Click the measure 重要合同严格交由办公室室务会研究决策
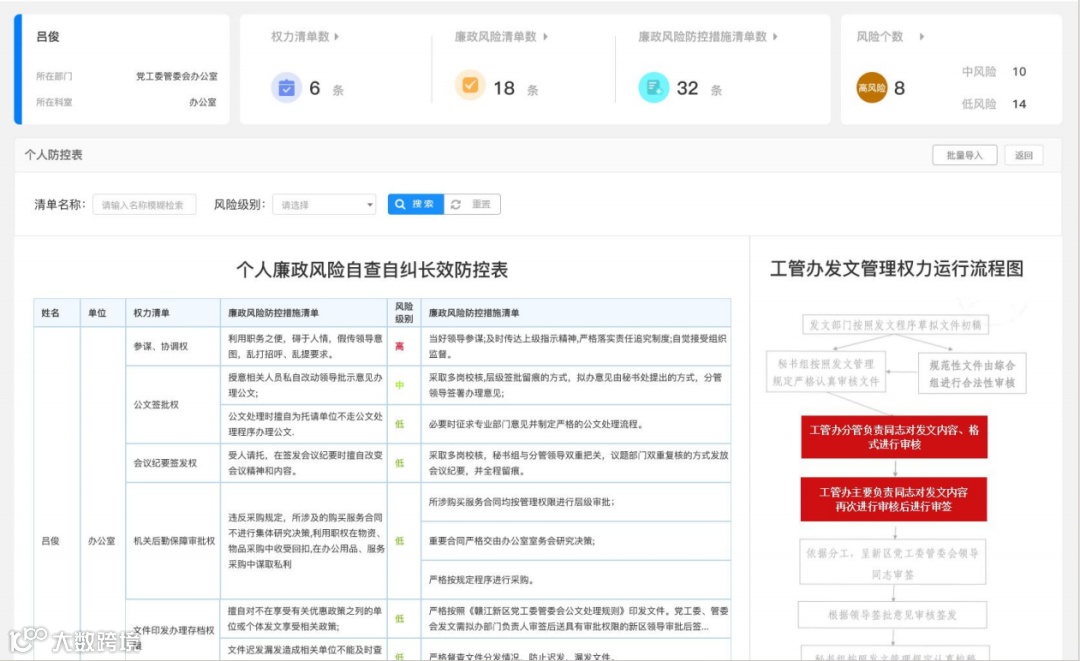The image size is (1080, 661). [x=512, y=541]
